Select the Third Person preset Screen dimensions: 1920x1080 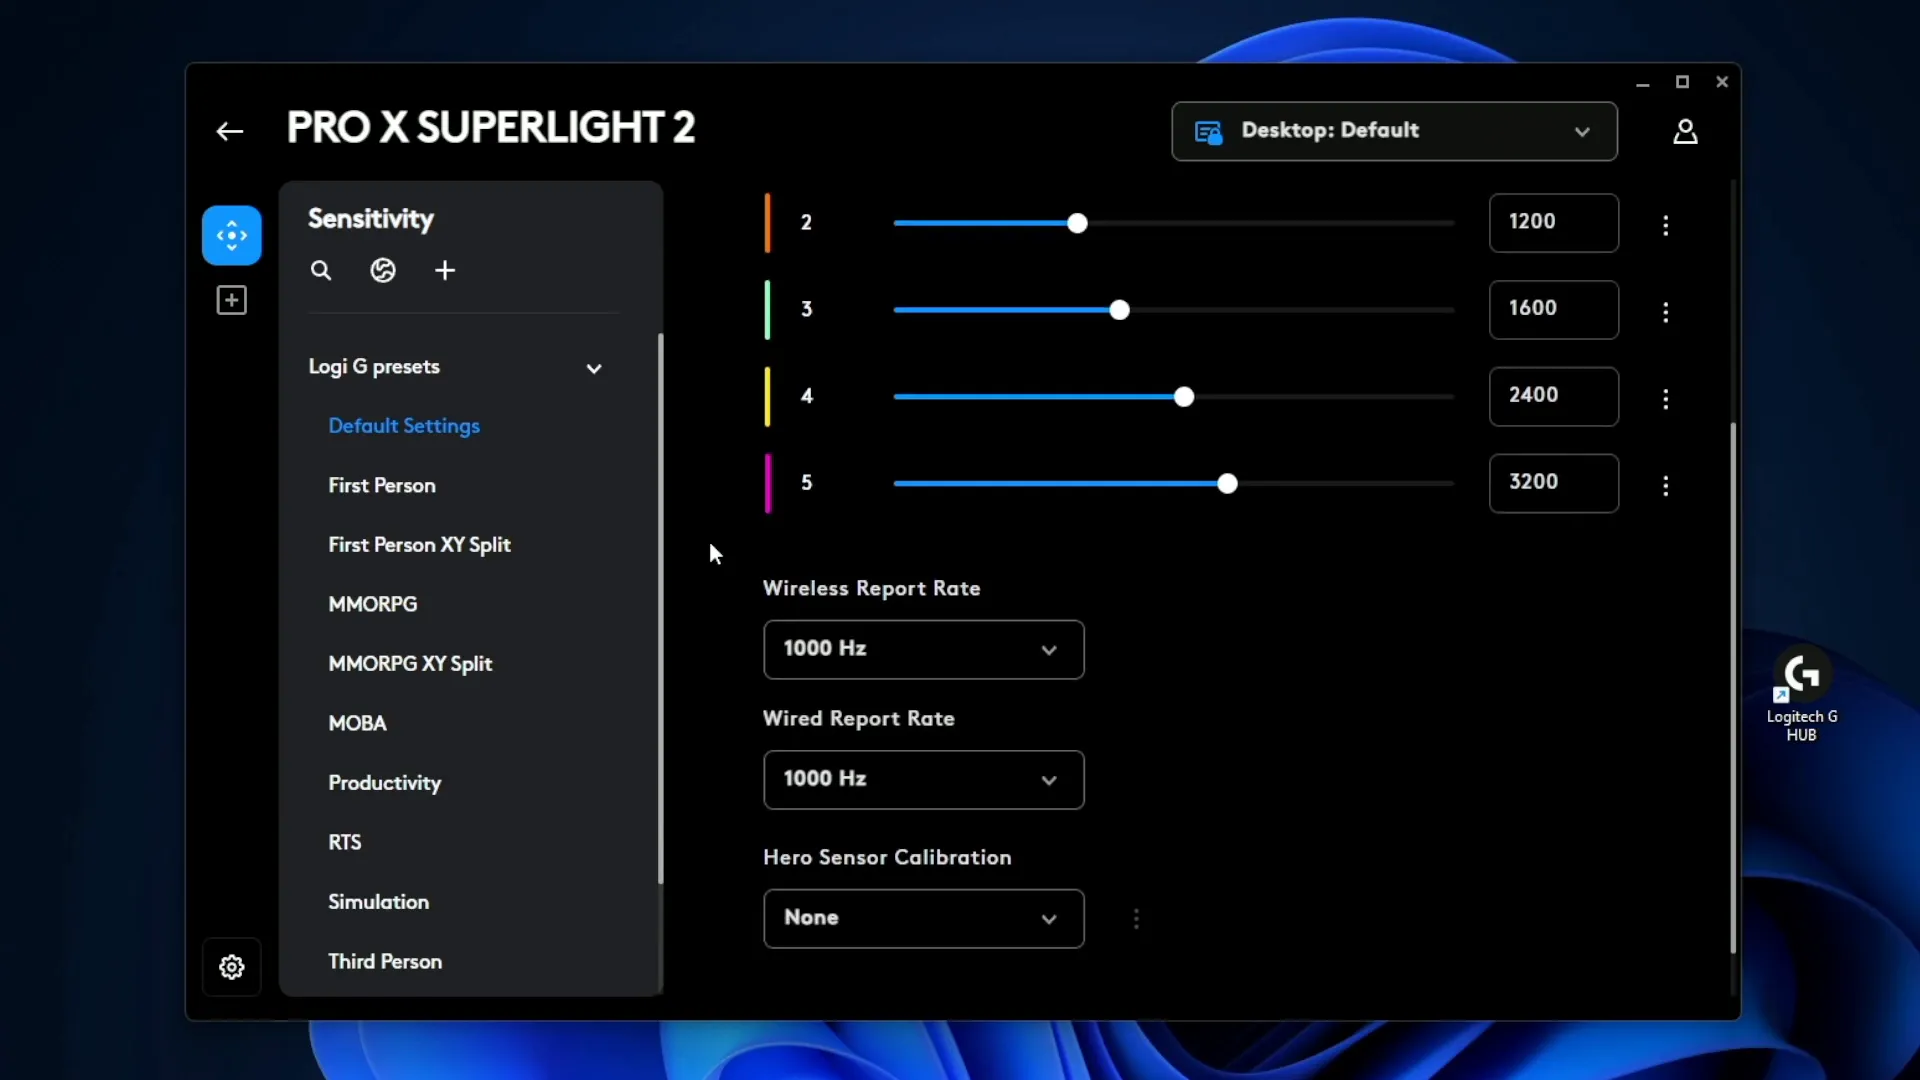pyautogui.click(x=385, y=961)
